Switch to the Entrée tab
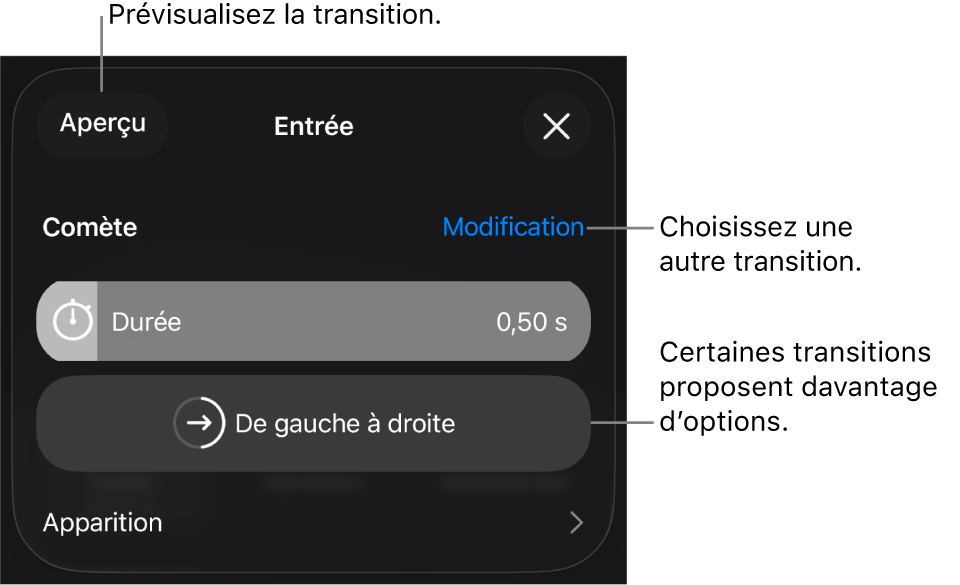Viewport: 960px width, 585px height. coord(313,126)
